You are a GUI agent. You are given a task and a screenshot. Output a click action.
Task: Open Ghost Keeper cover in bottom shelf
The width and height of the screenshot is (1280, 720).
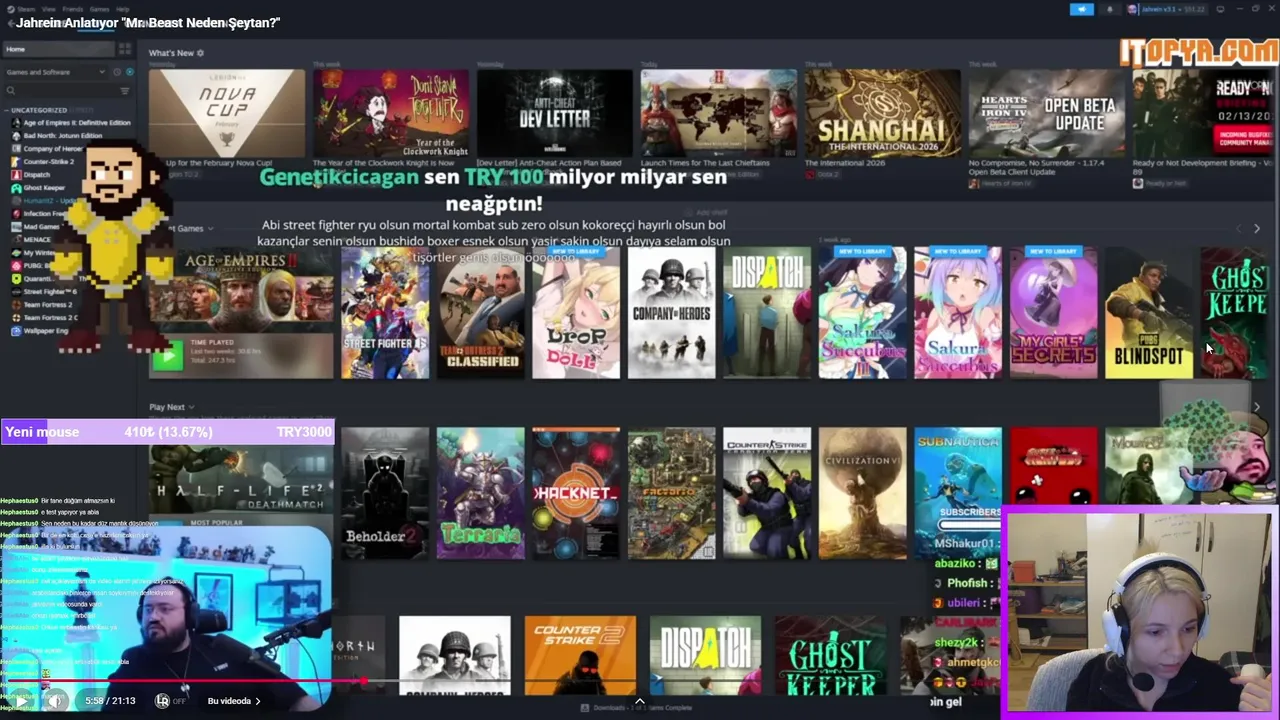click(x=830, y=655)
